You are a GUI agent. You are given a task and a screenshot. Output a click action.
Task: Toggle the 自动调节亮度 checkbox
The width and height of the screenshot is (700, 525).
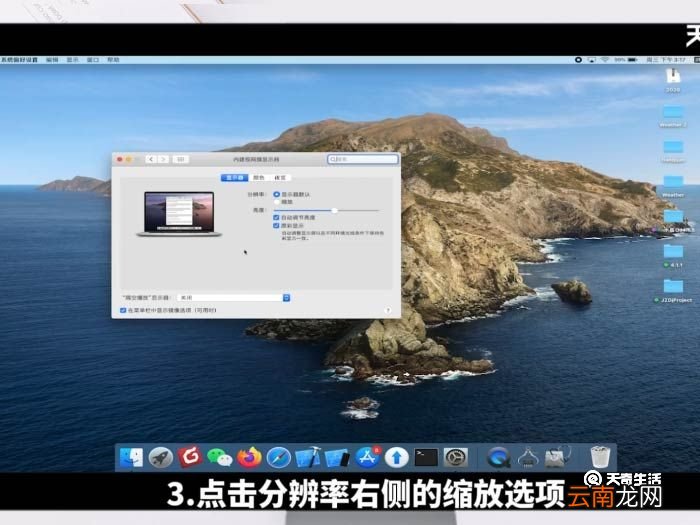[276, 217]
